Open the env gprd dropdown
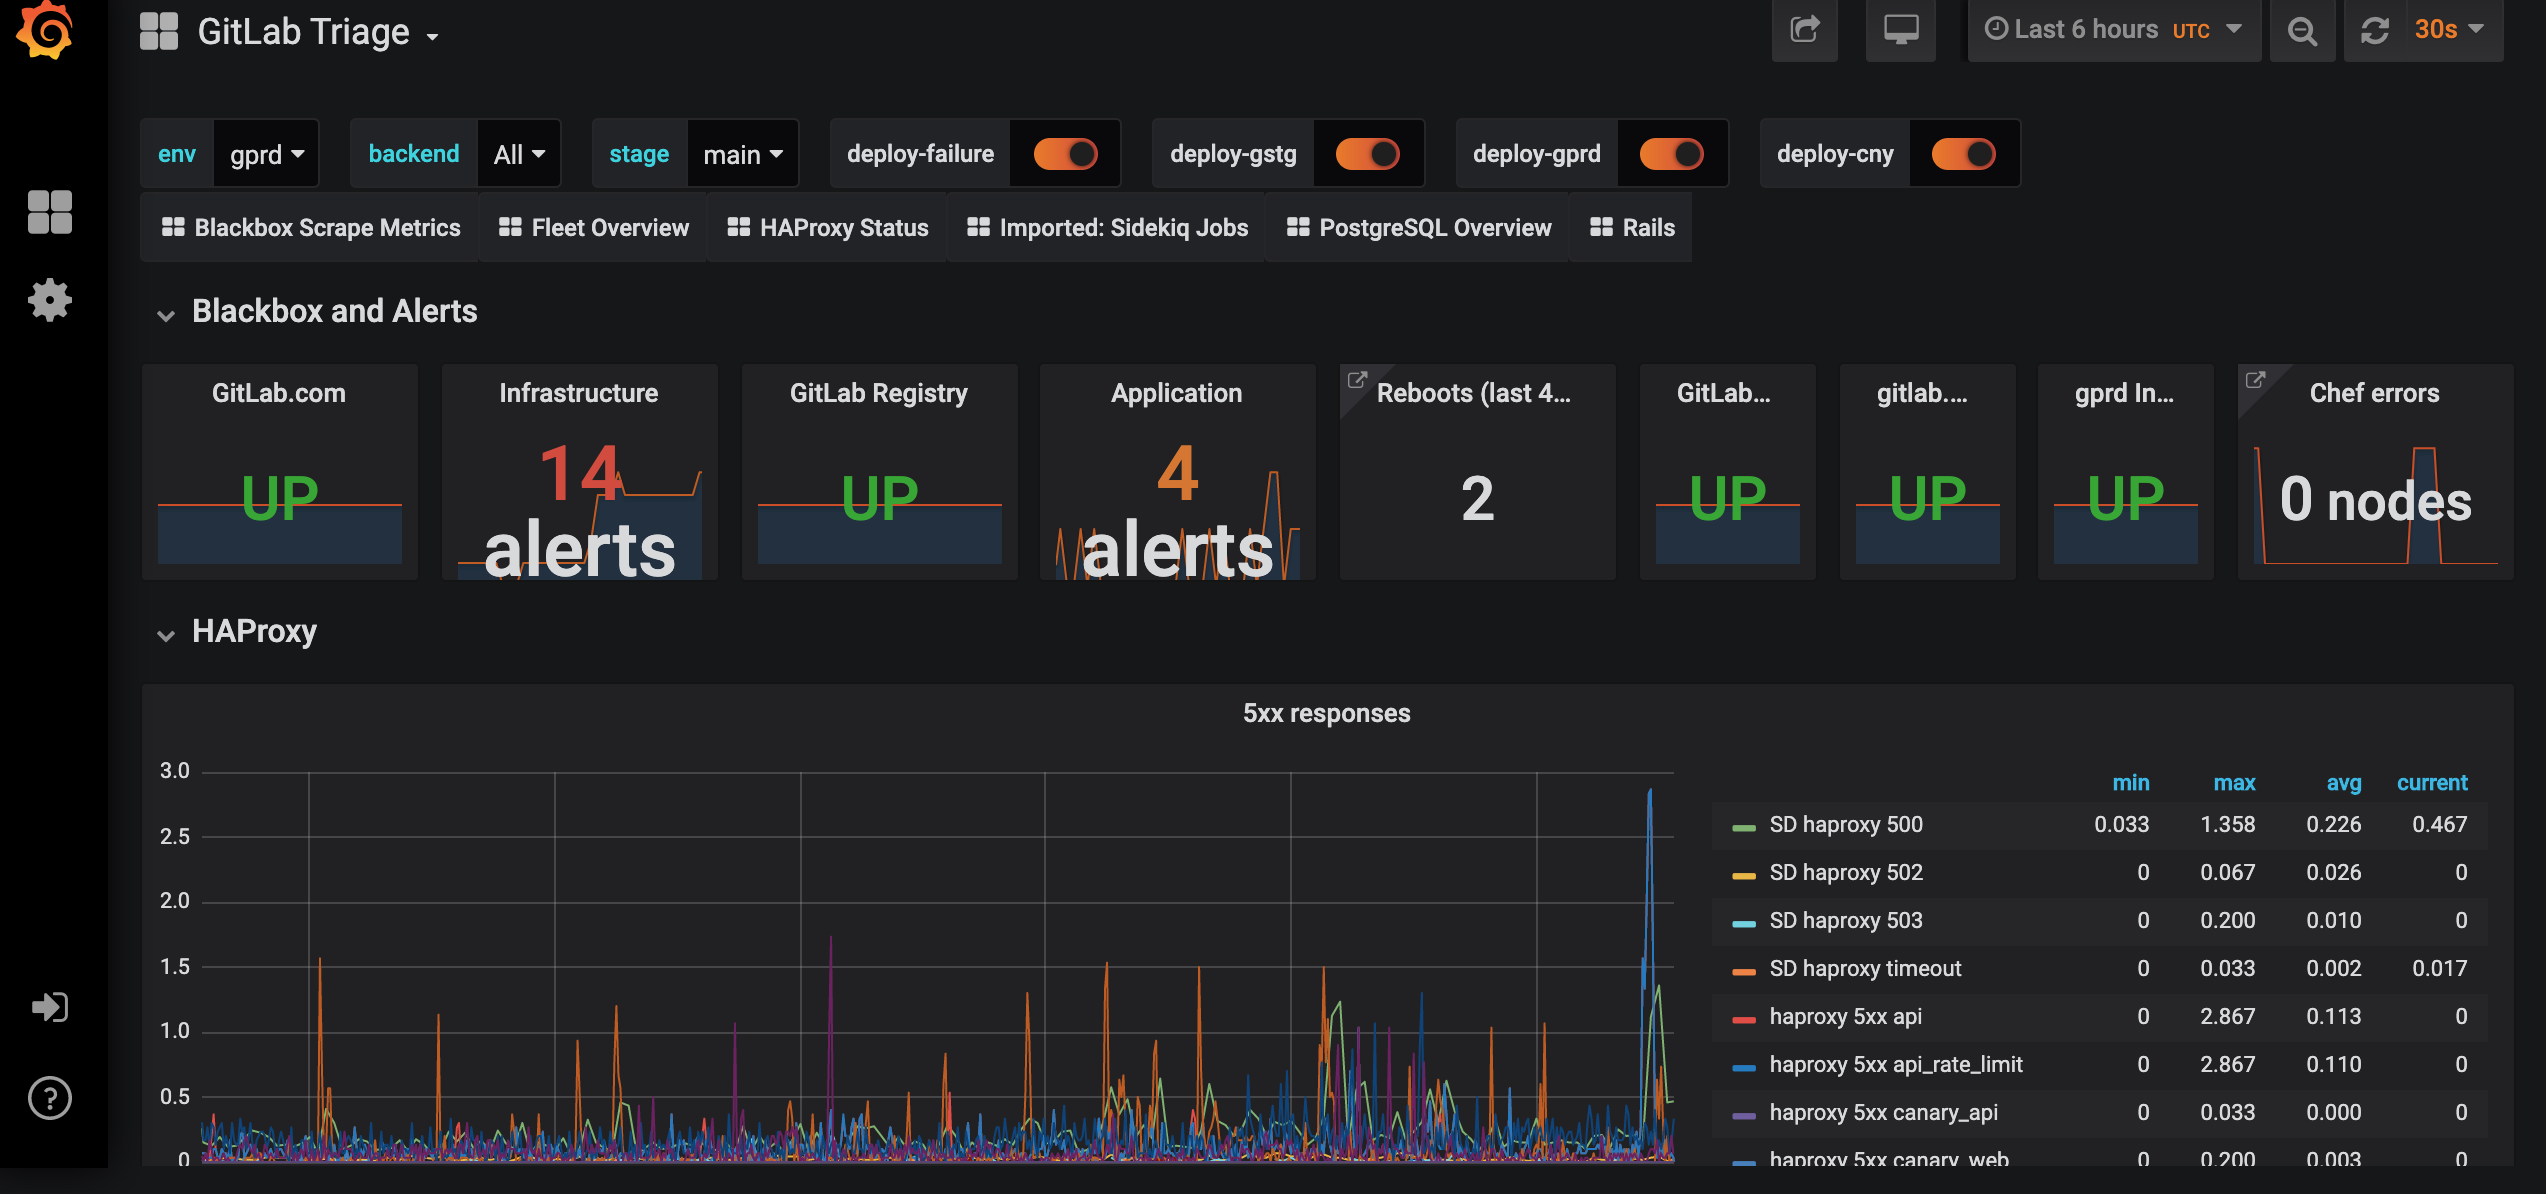The width and height of the screenshot is (2546, 1194). pyautogui.click(x=266, y=154)
